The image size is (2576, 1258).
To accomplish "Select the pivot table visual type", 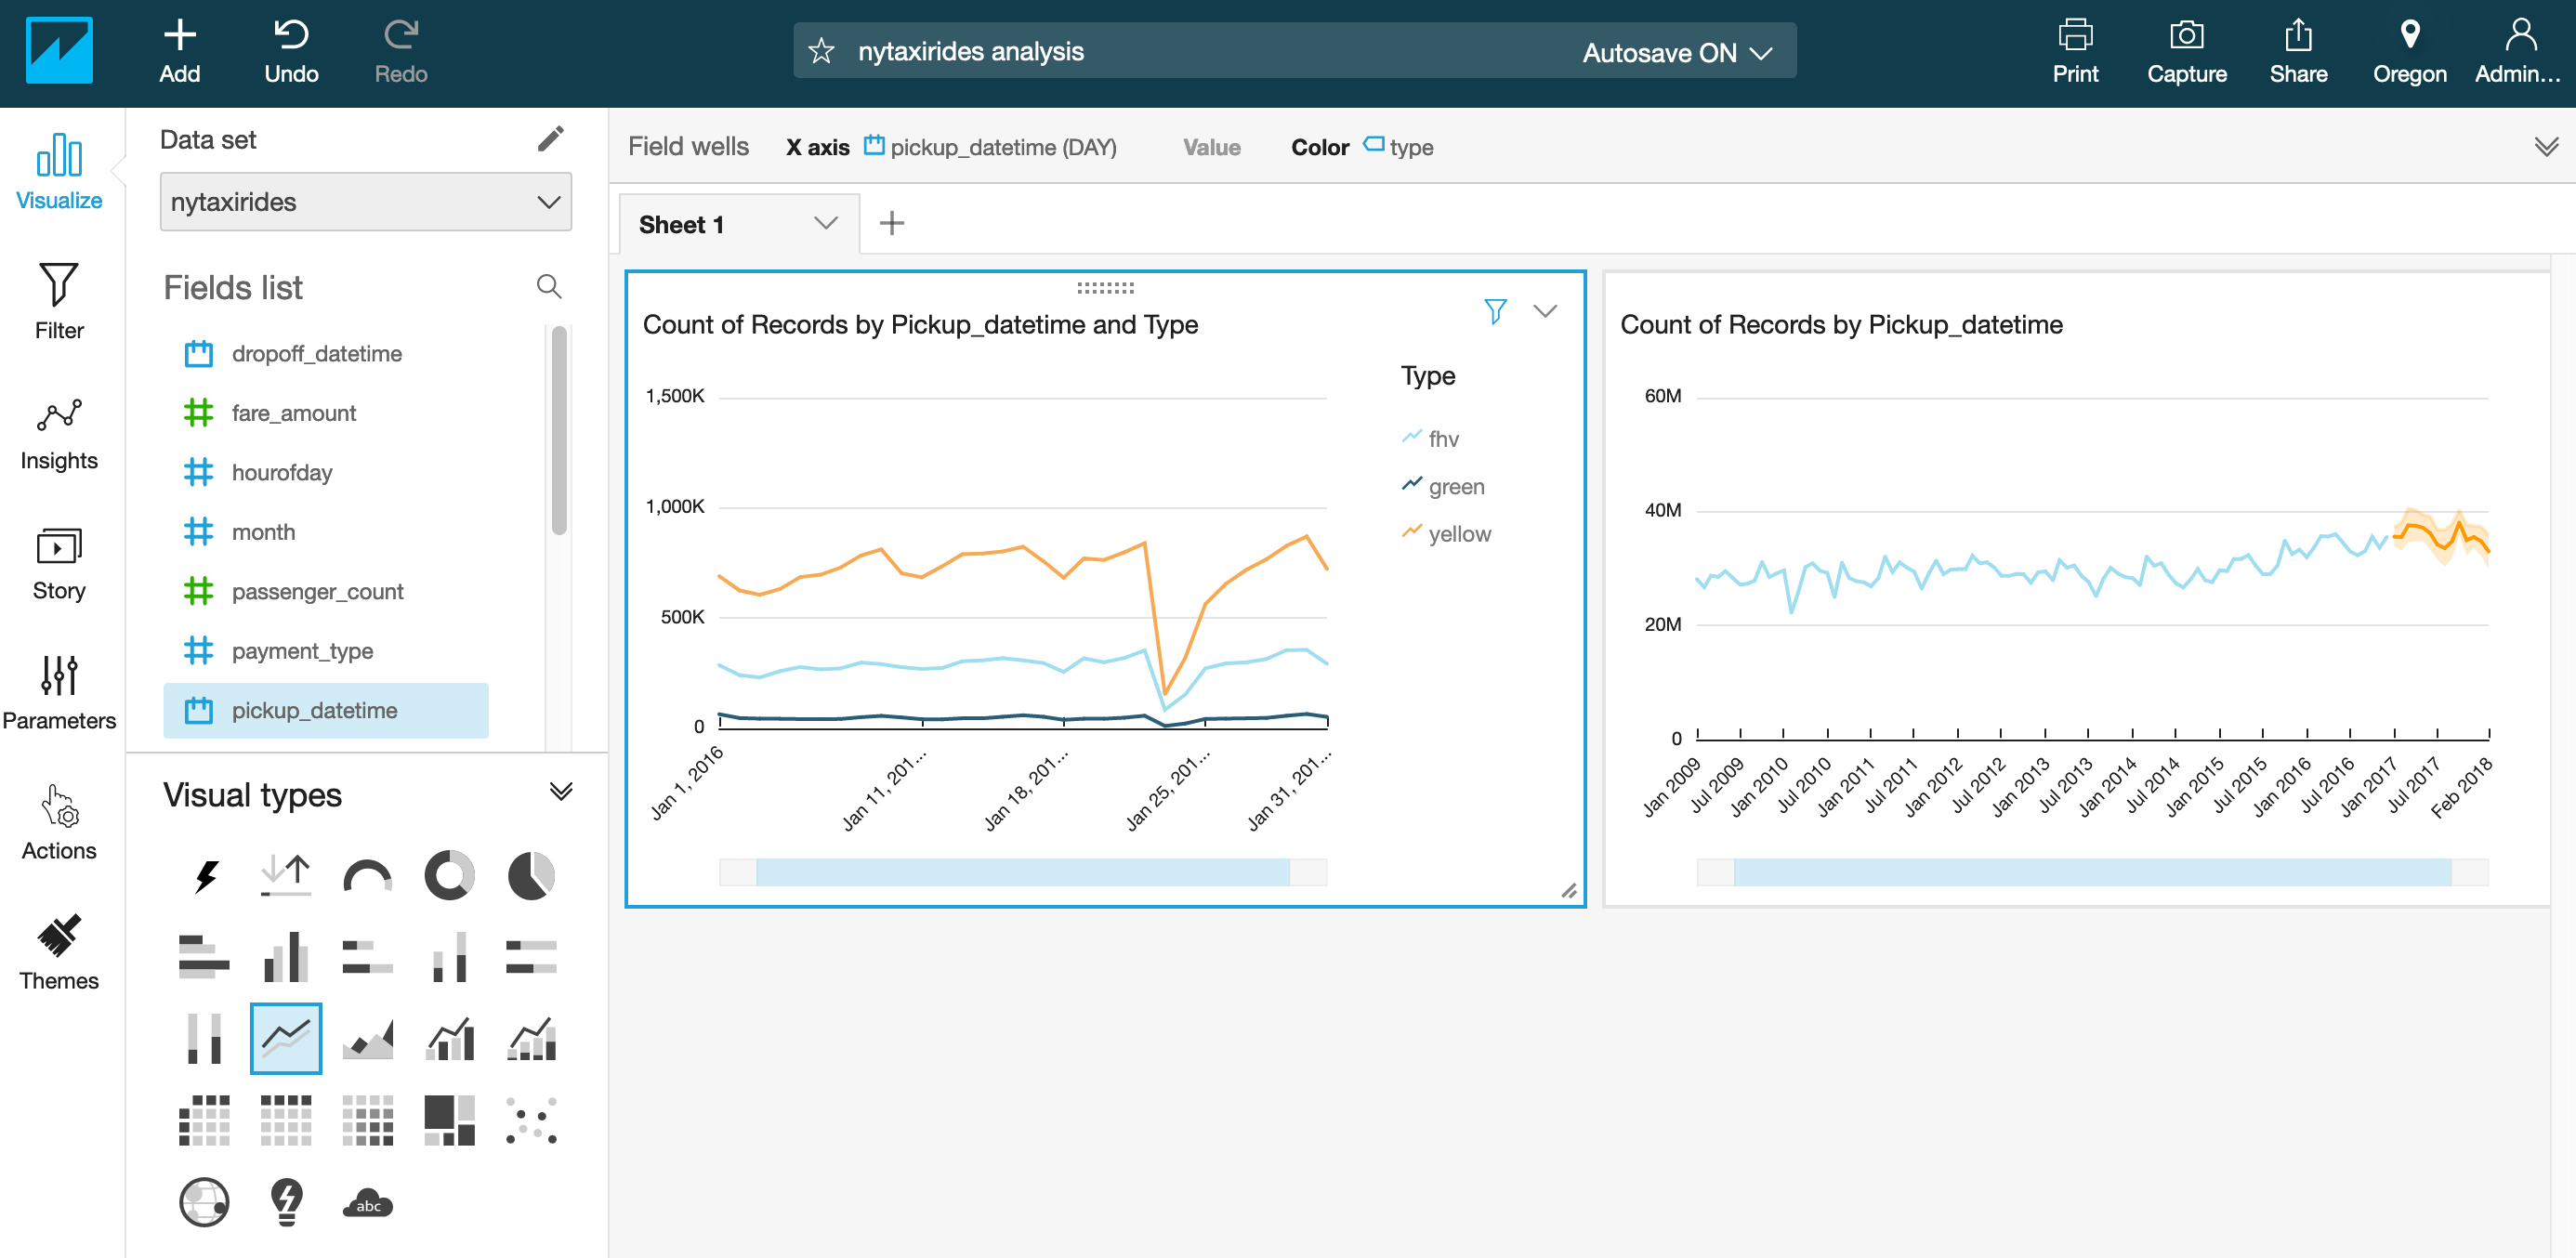I will (x=204, y=1120).
